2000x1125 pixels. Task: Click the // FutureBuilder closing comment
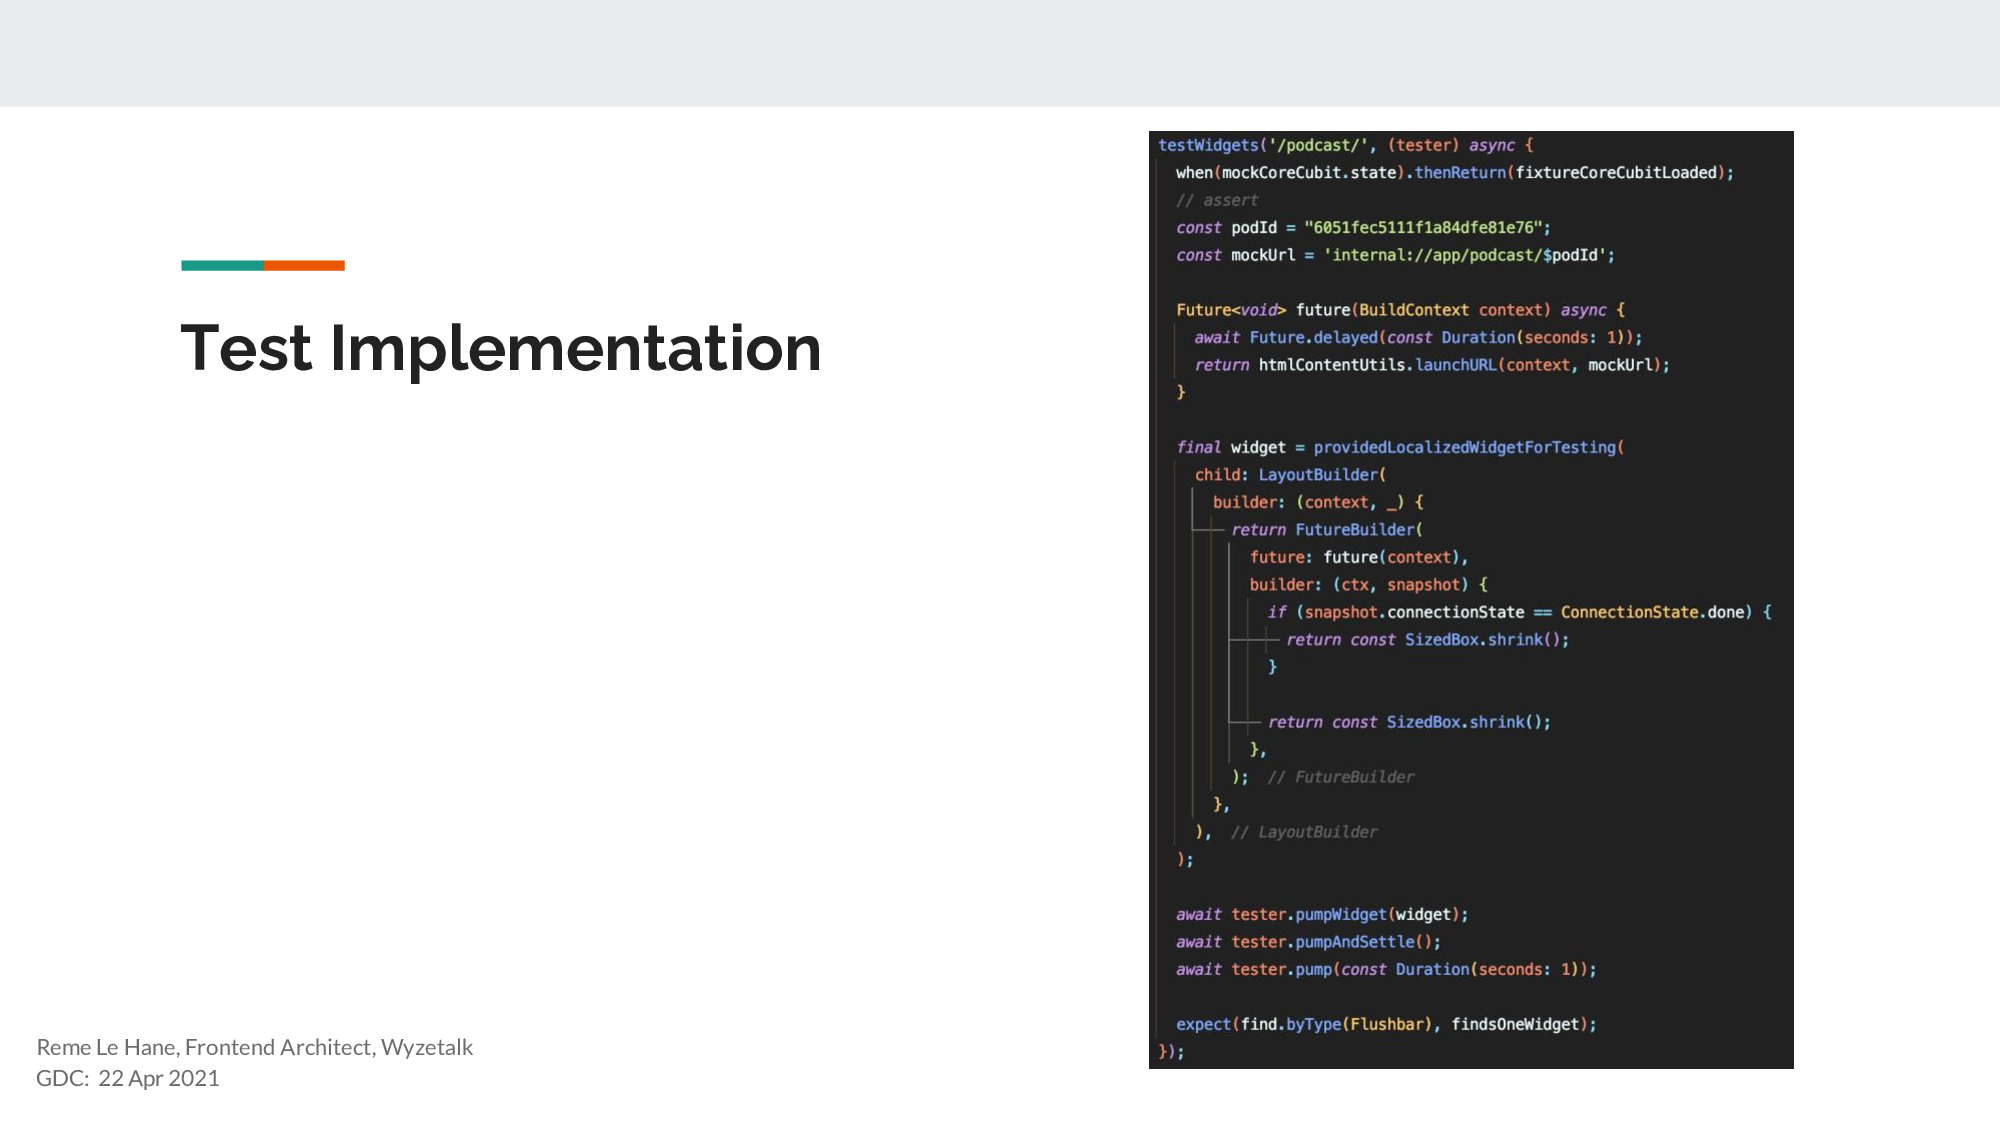pos(1340,777)
